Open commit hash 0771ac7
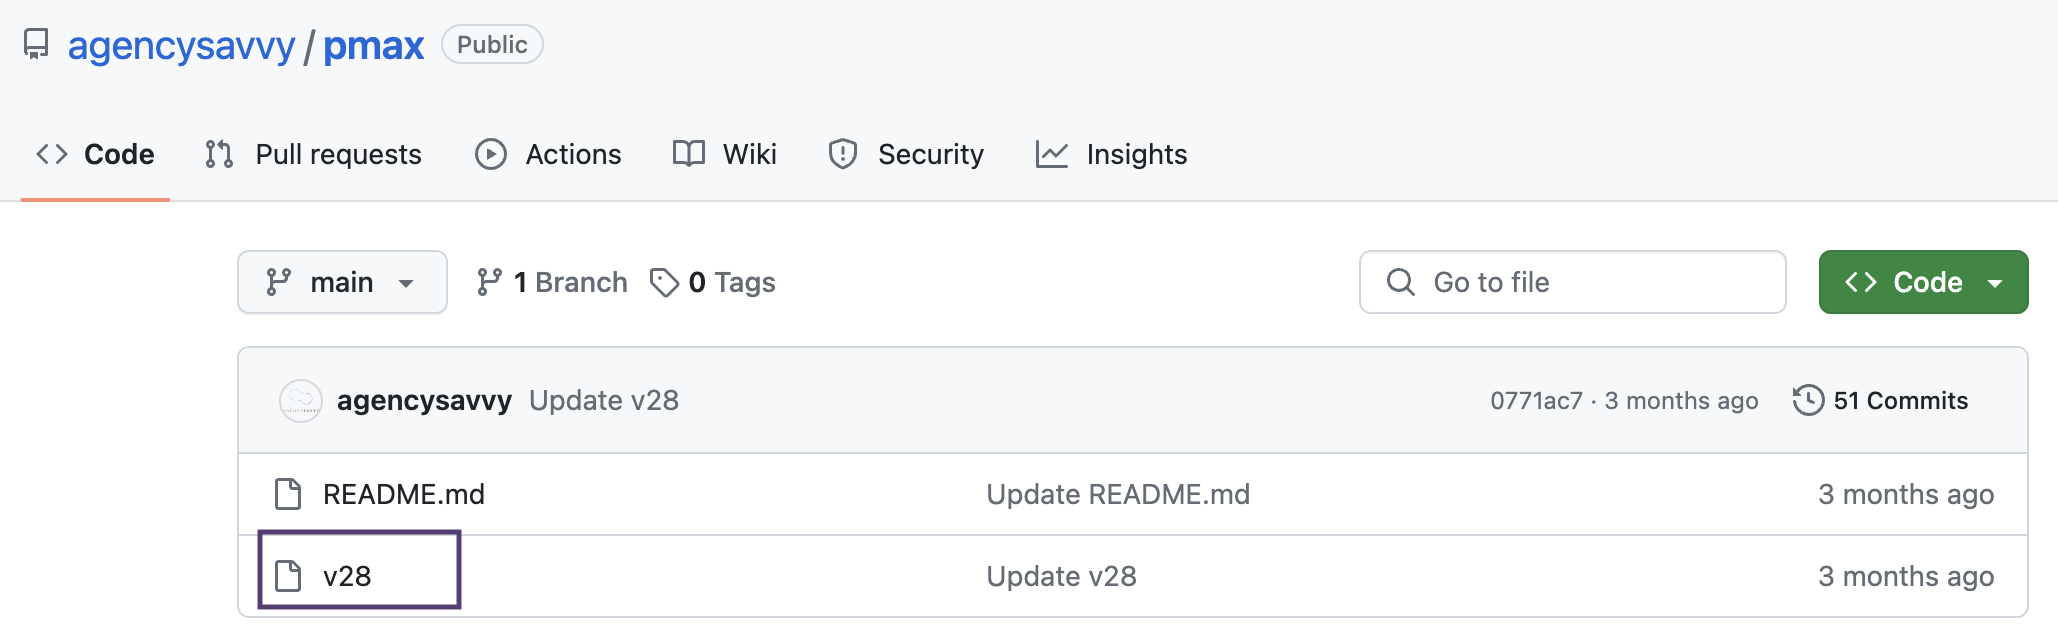This screenshot has height=638, width=2058. (x=1536, y=401)
